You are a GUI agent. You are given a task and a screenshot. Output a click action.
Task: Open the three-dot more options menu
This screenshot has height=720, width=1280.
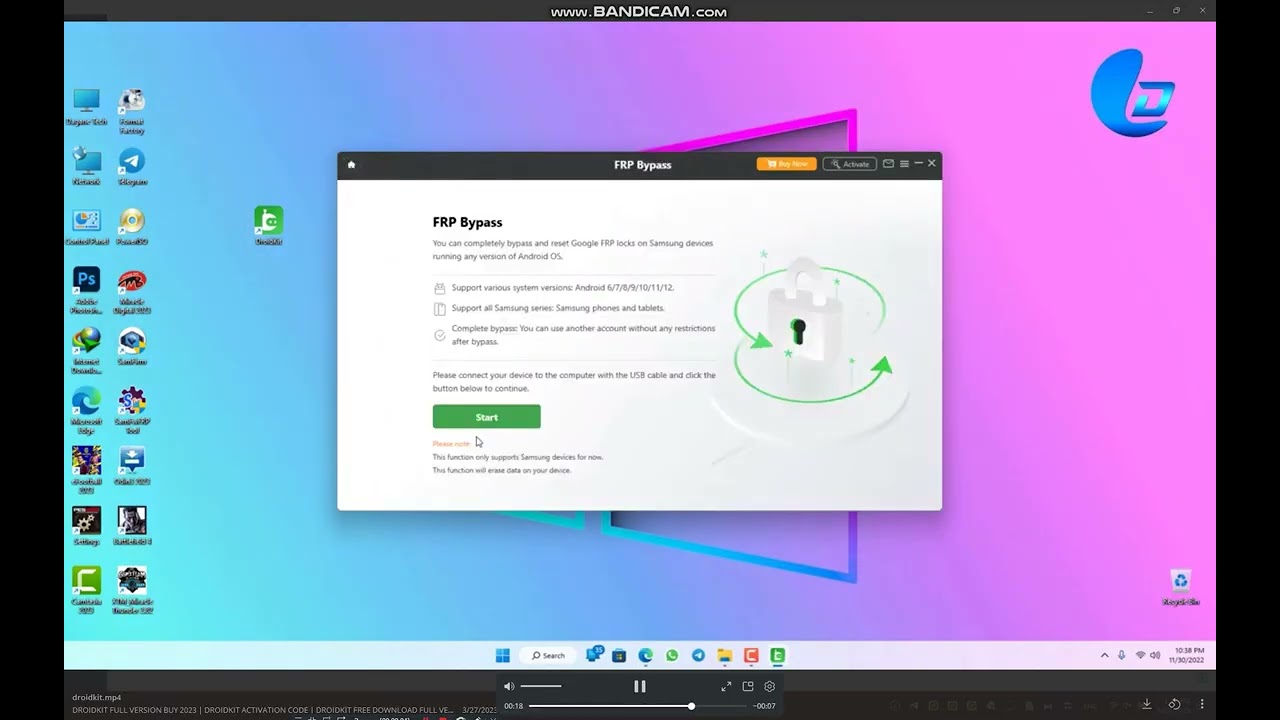point(1203,704)
